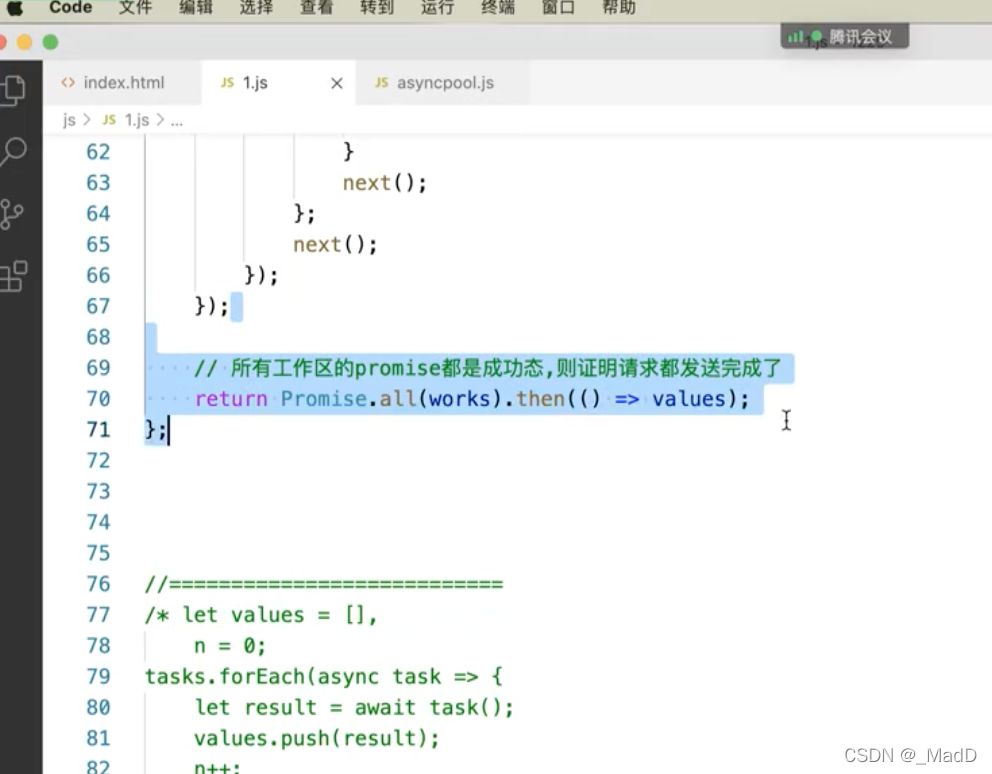Open the 查看 menu
The image size is (992, 774).
coord(316,8)
